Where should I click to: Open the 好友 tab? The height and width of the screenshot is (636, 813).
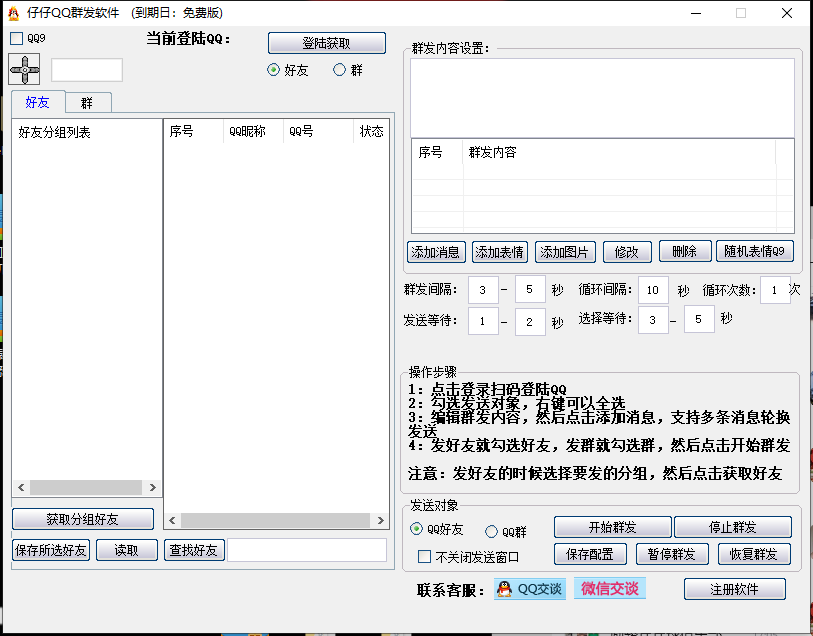38,102
